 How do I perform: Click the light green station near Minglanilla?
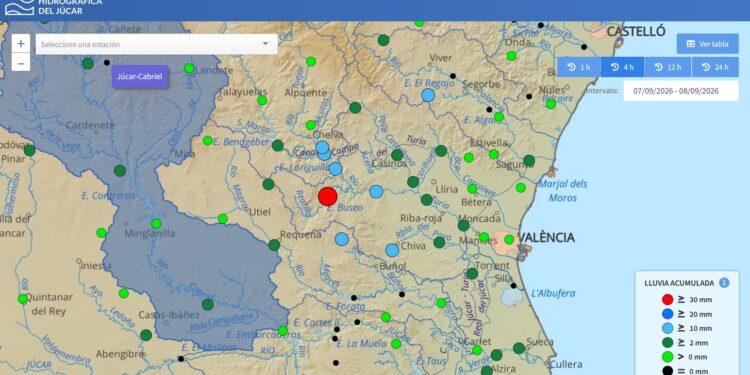[156, 223]
